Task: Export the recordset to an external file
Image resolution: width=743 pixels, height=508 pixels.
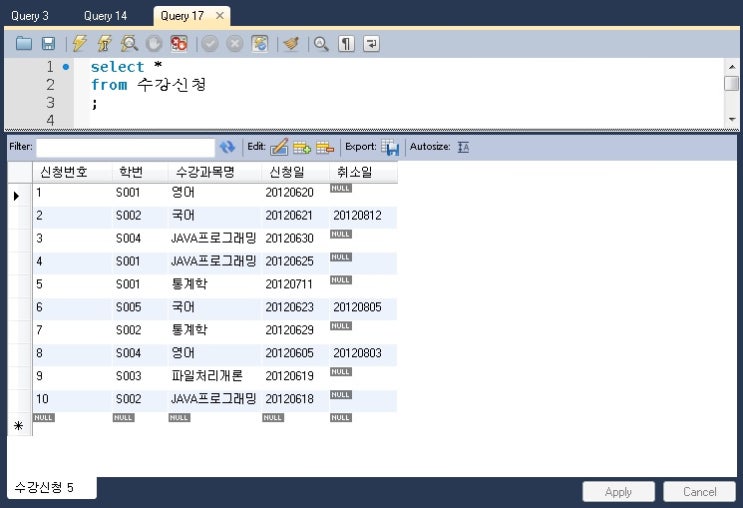Action: point(390,147)
